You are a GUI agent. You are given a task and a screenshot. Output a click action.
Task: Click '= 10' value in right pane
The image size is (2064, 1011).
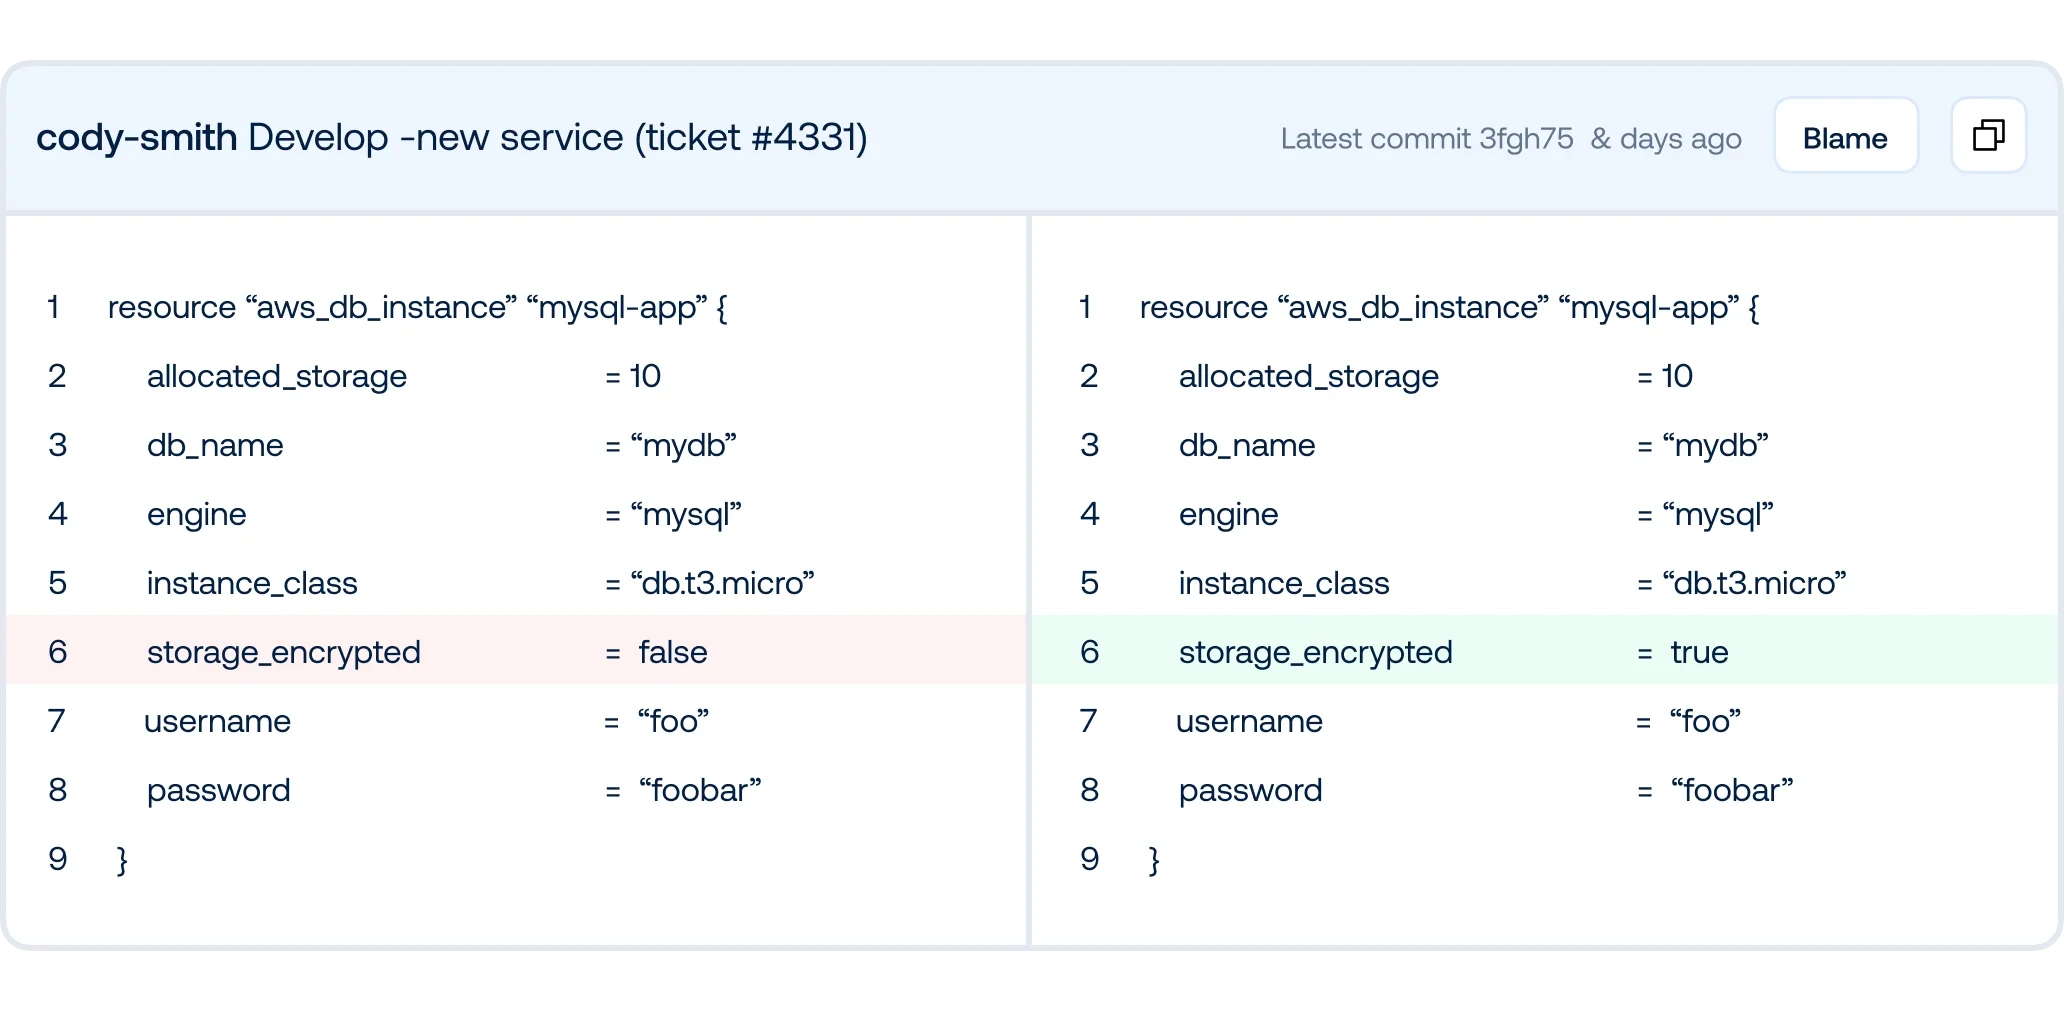click(x=1665, y=376)
